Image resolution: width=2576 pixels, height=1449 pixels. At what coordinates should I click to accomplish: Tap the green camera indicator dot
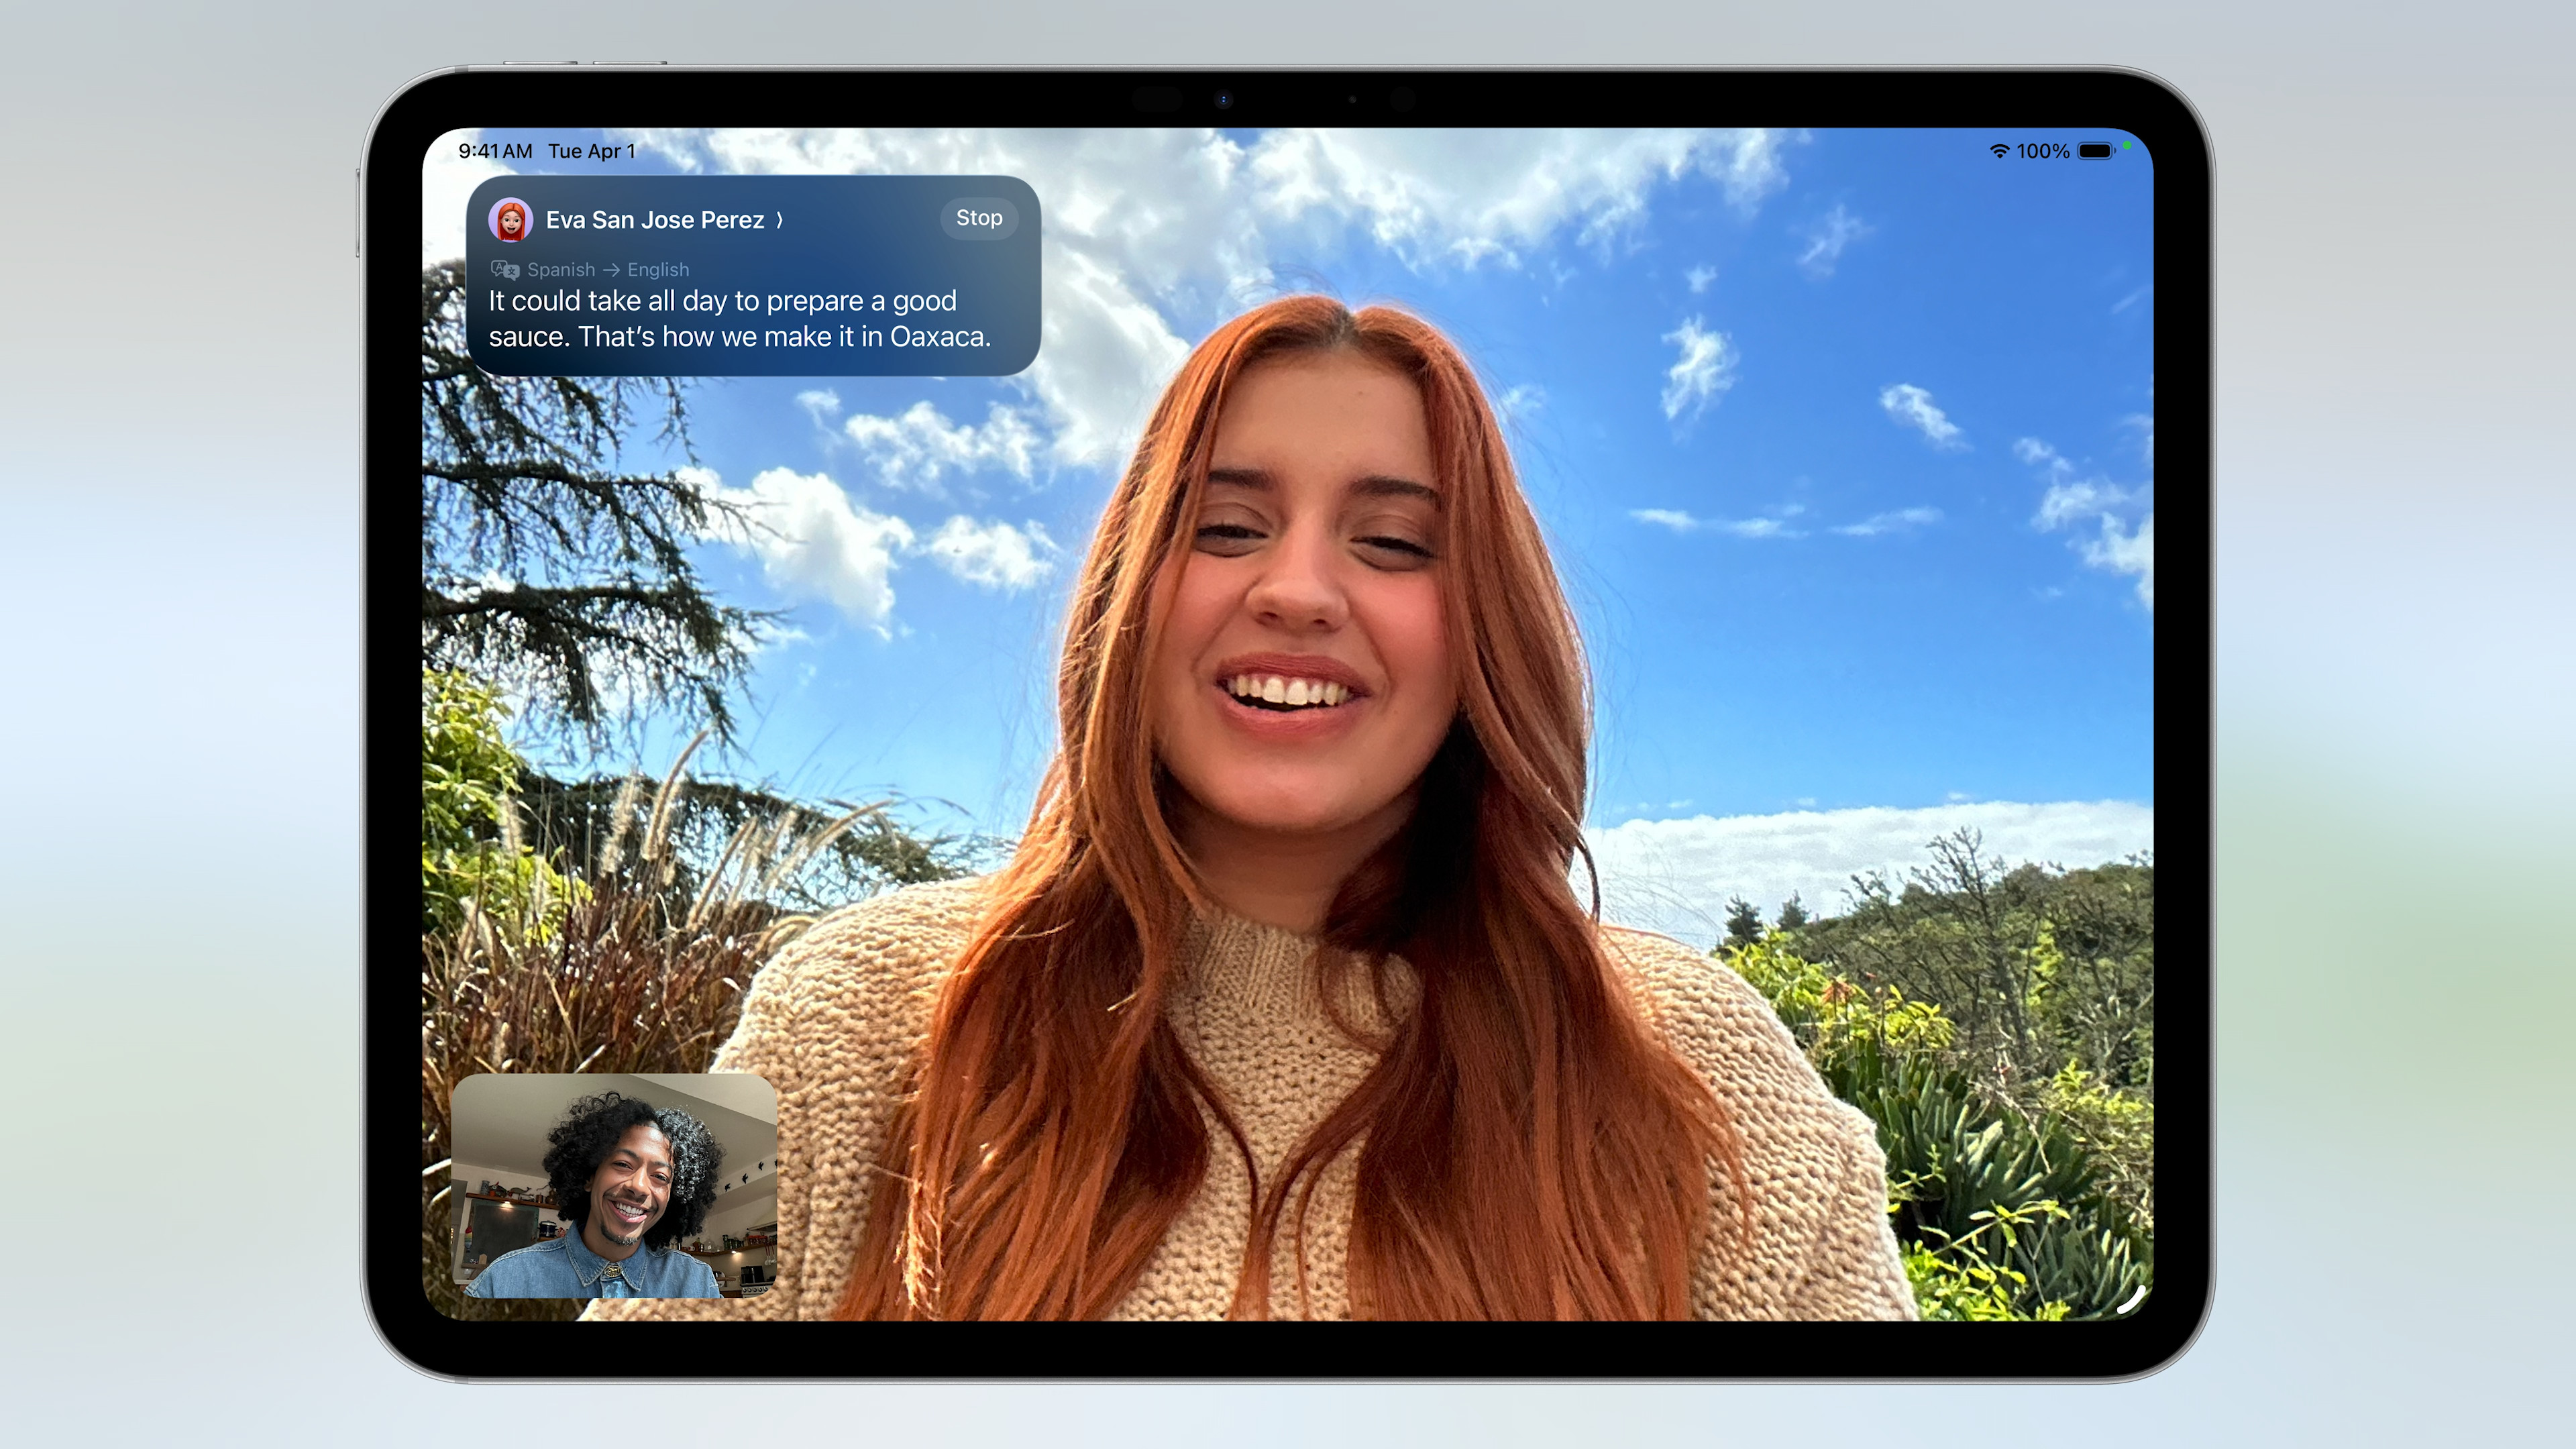pos(2127,146)
